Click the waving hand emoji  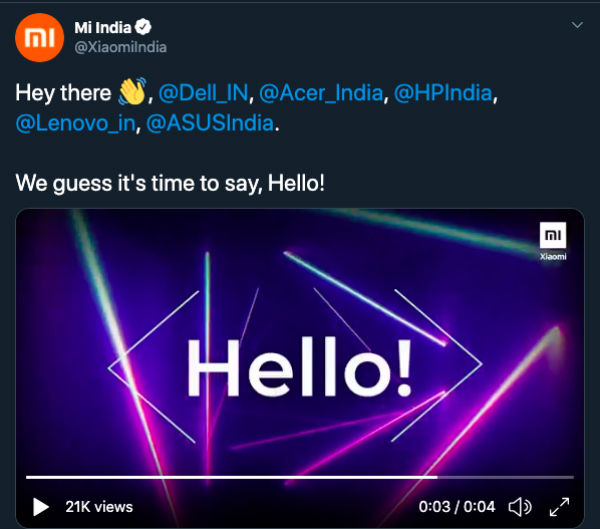(x=132, y=91)
